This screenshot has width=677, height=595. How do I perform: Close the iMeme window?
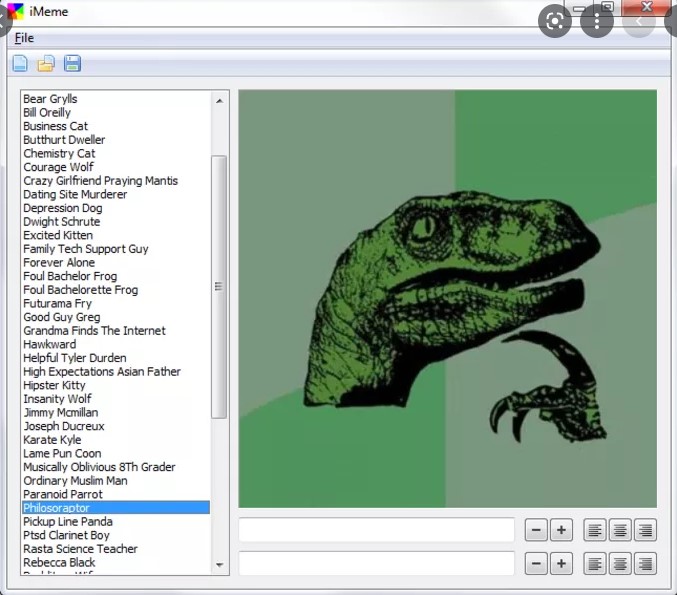[647, 7]
